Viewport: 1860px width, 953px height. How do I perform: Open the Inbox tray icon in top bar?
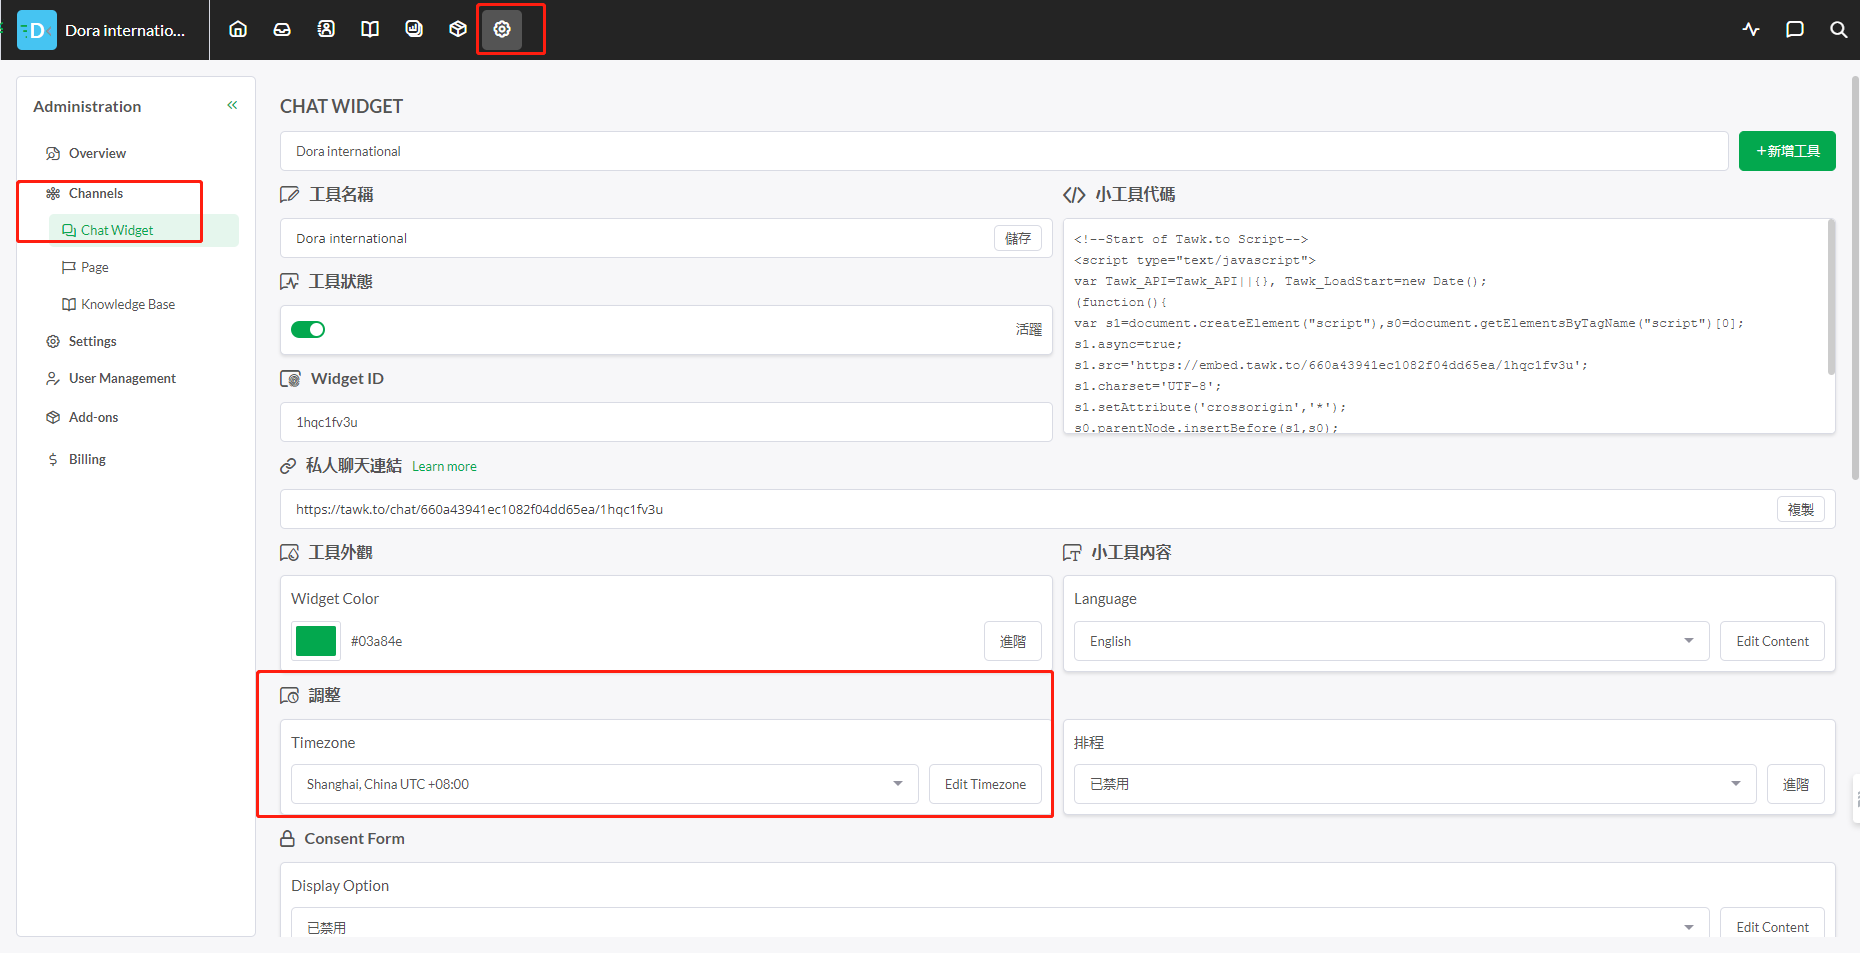(x=282, y=29)
